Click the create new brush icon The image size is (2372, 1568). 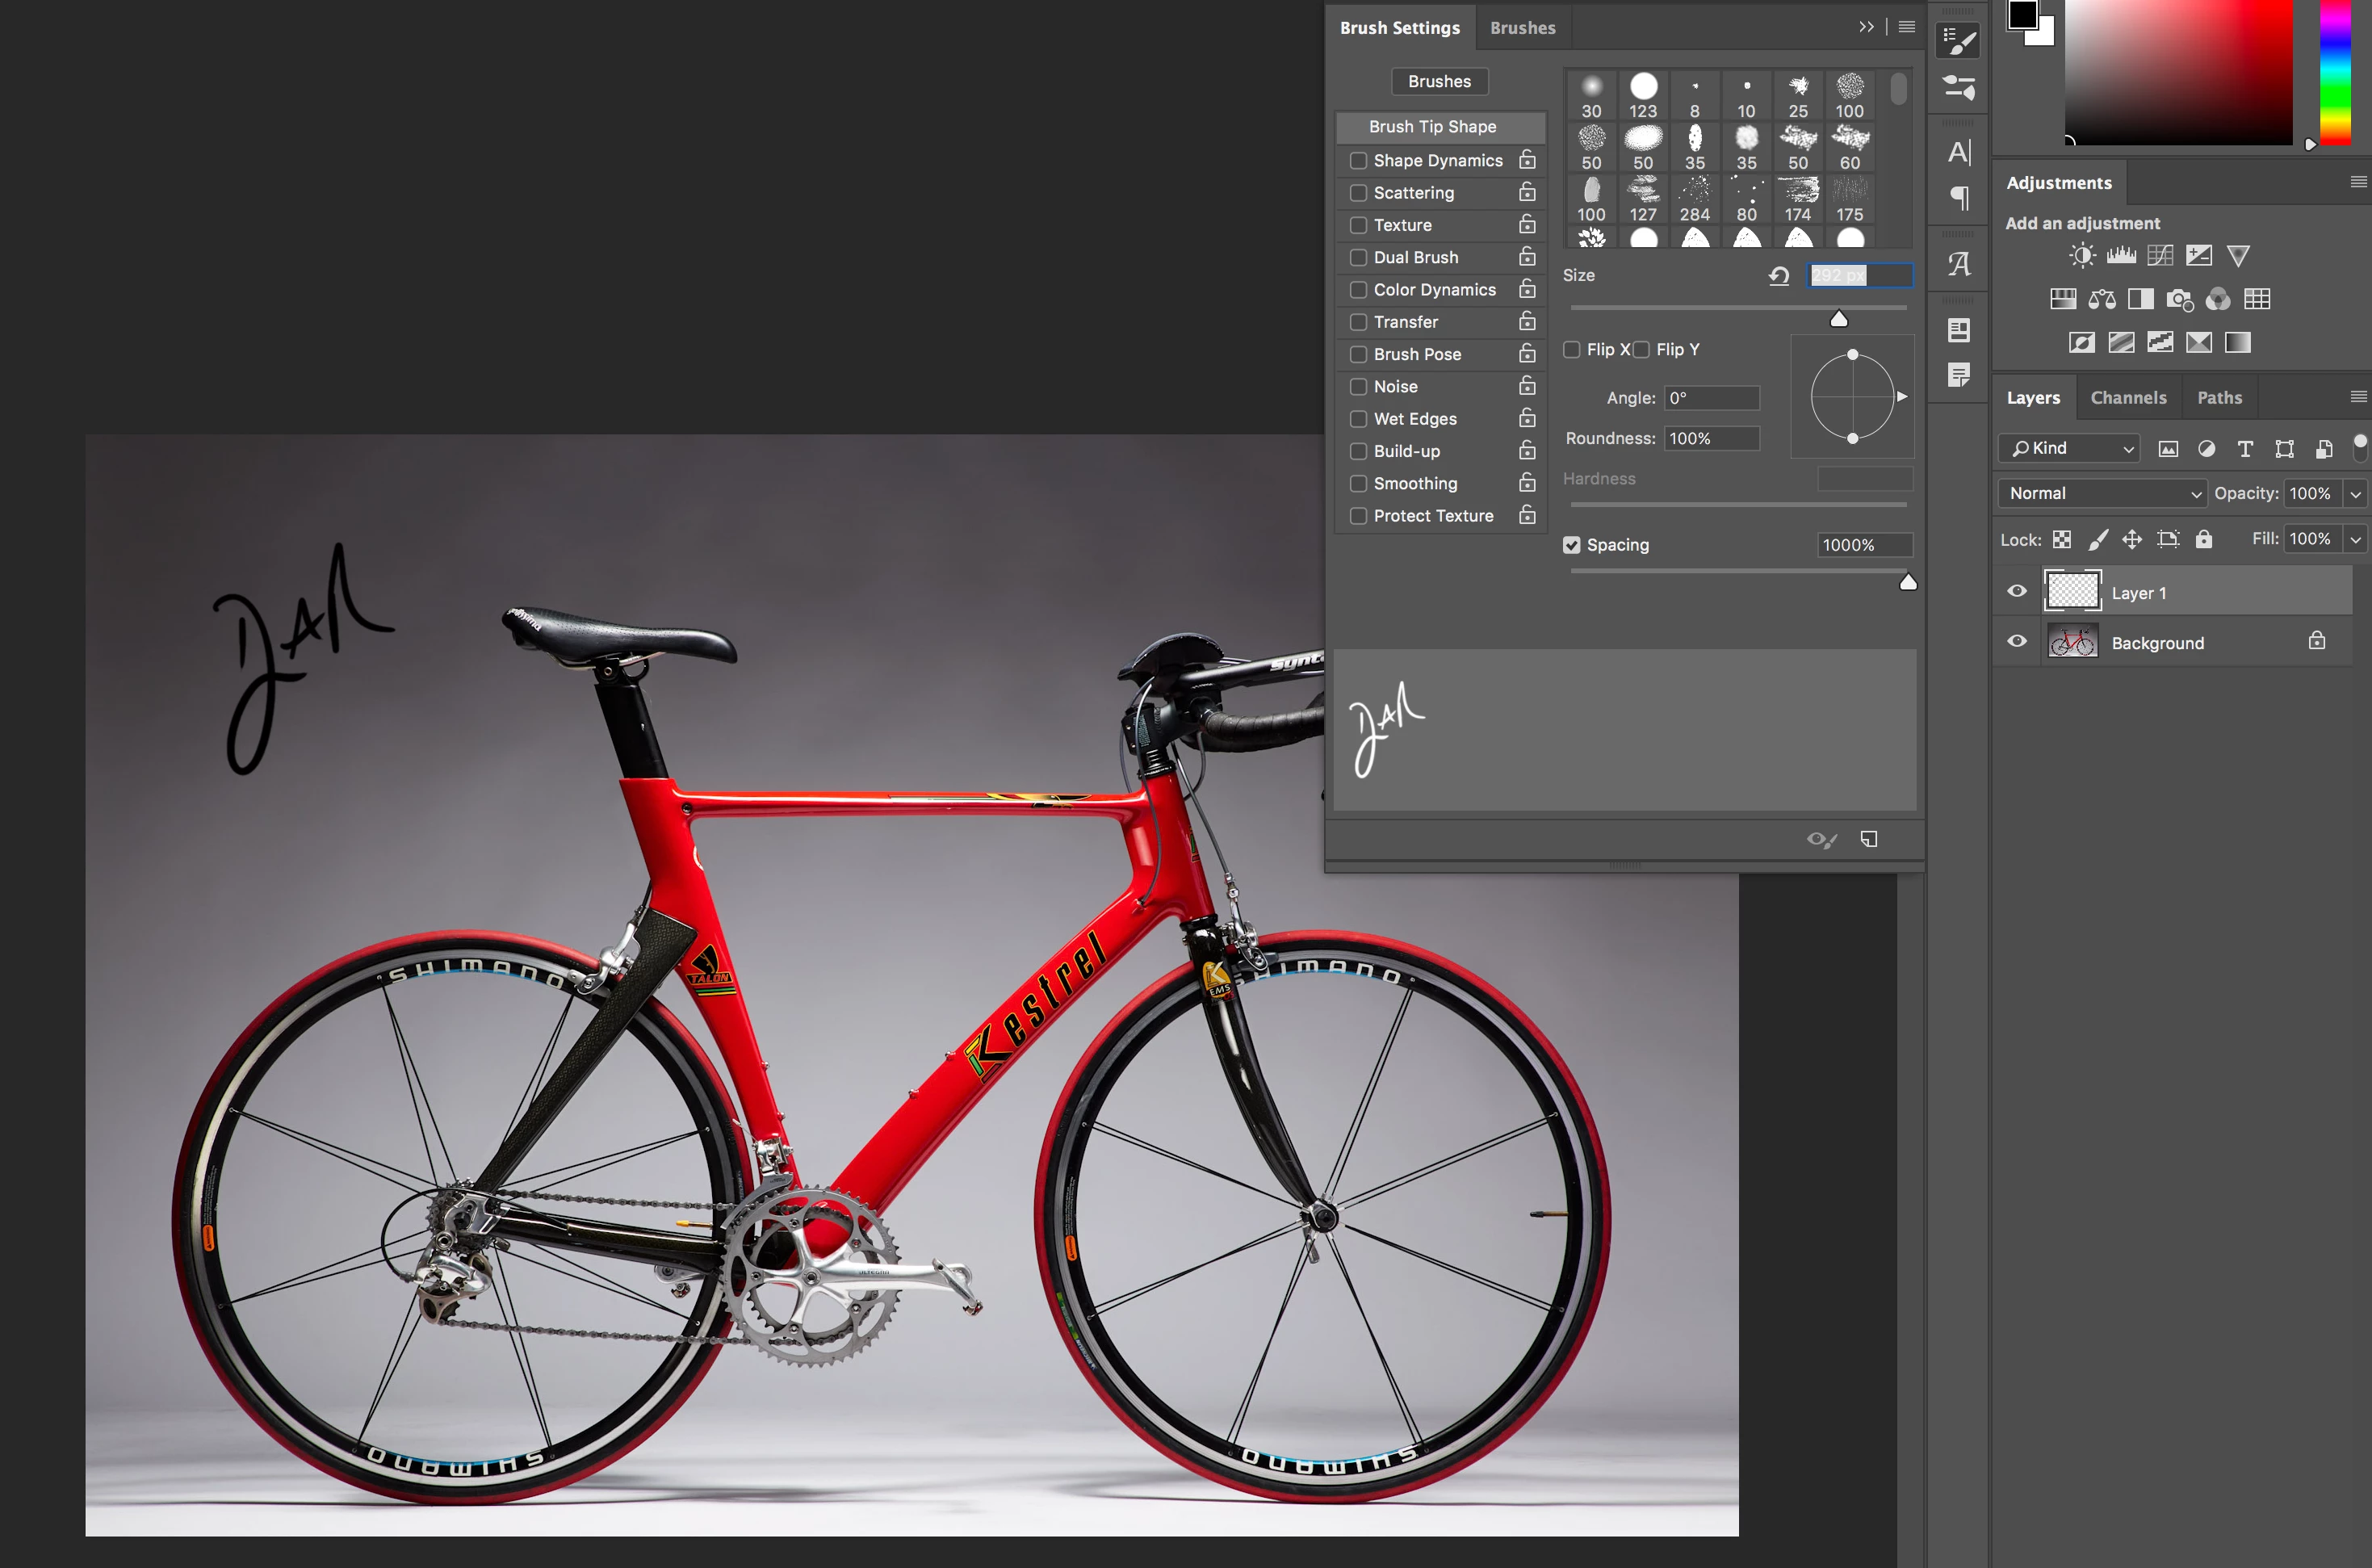(1868, 839)
